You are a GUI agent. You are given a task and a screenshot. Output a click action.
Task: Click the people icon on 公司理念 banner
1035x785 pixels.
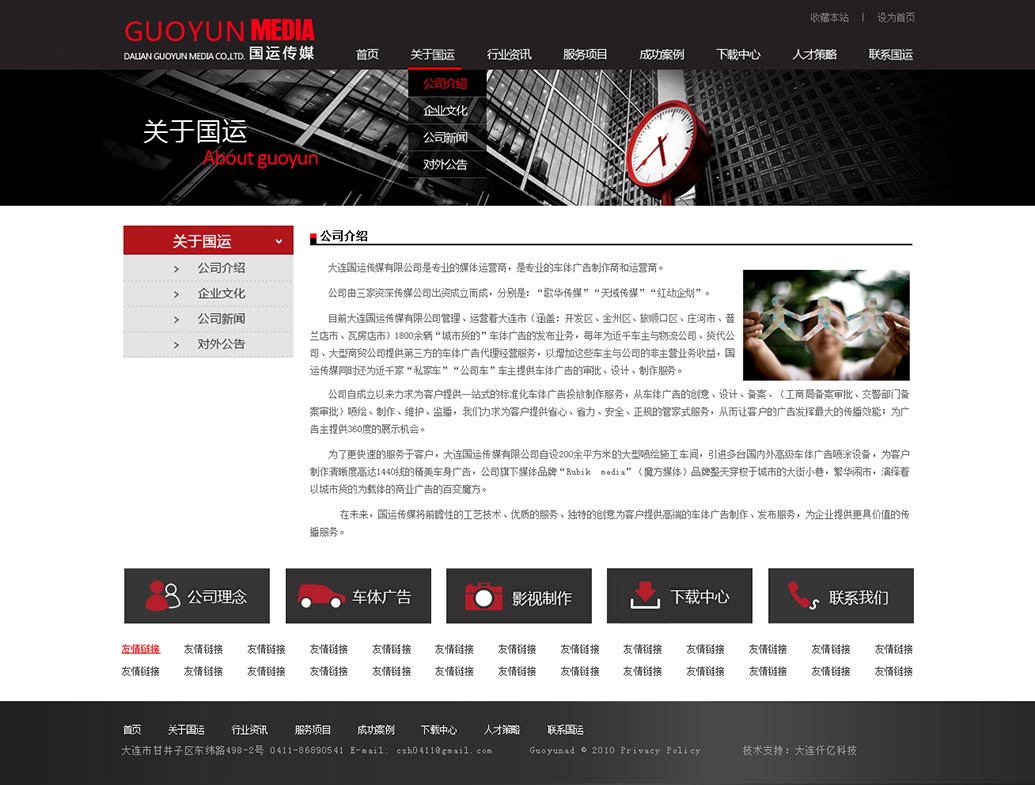pos(162,596)
